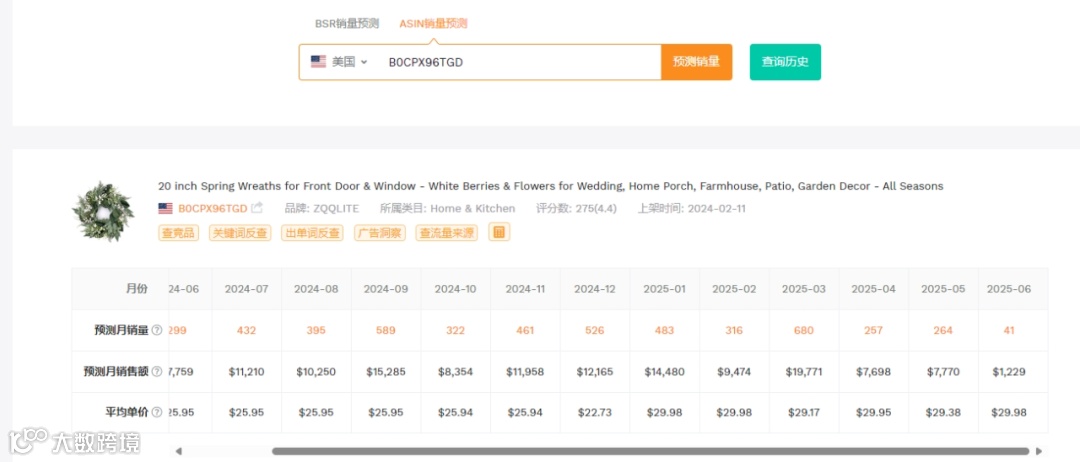Click the average price cell $29.38
Screen dimensions: 1080x462
(943, 412)
